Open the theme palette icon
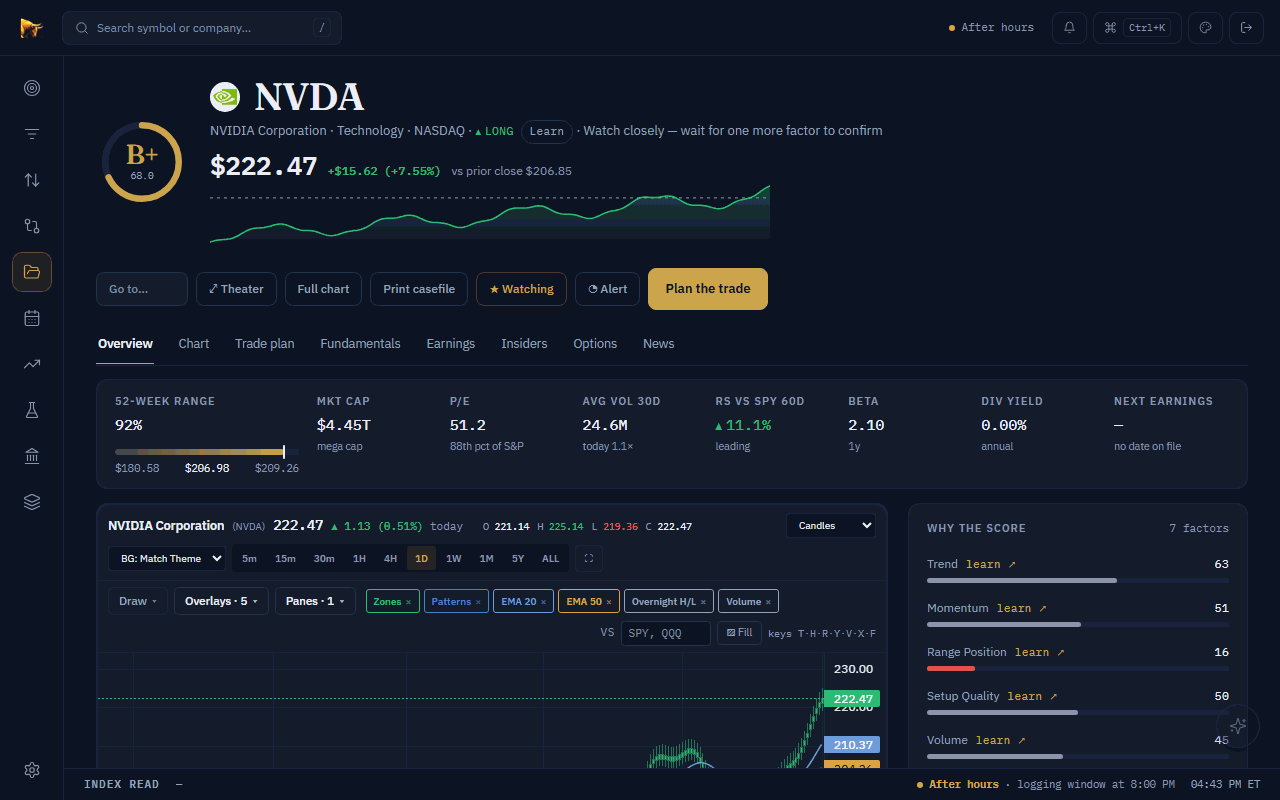Image resolution: width=1280 pixels, height=800 pixels. tap(1205, 28)
